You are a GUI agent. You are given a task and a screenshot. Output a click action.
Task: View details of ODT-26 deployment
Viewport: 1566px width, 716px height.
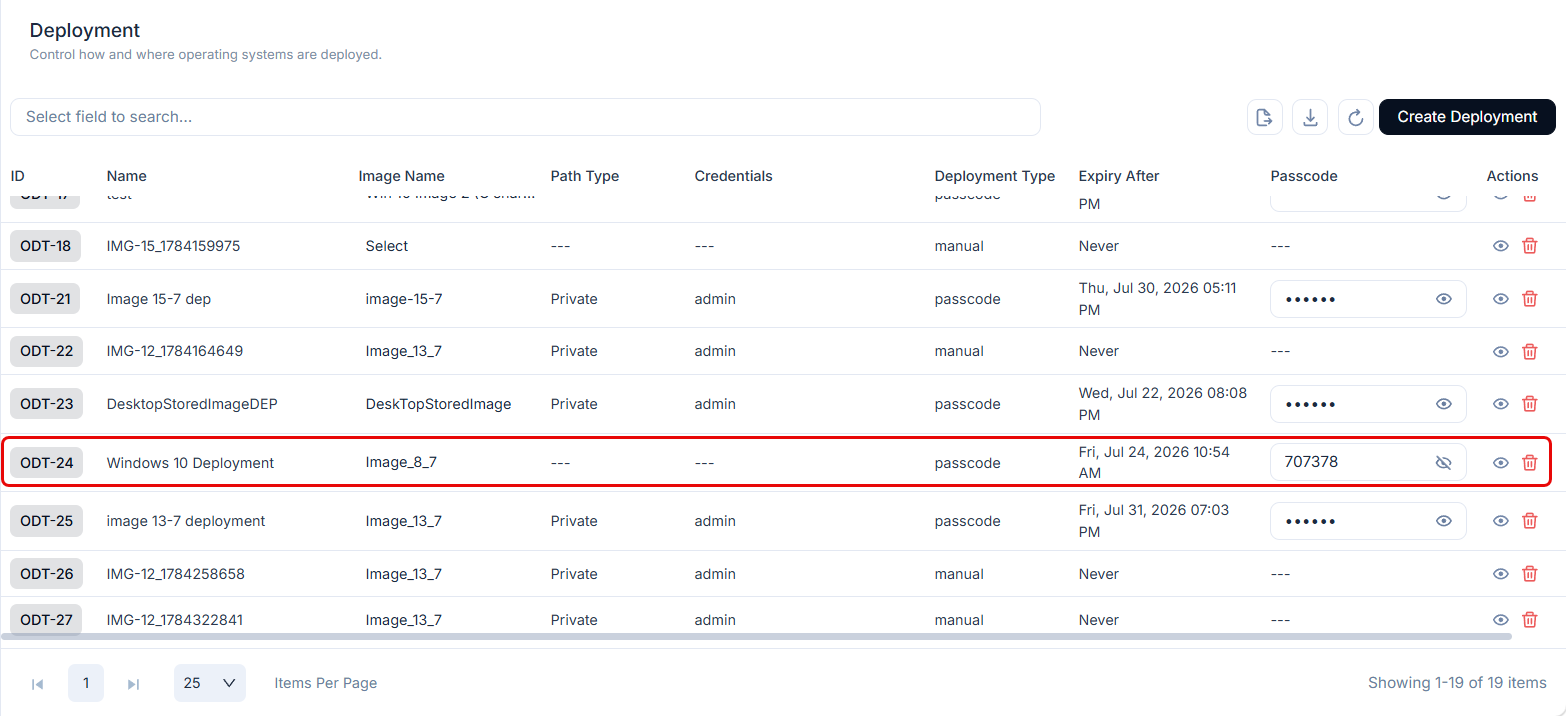coord(1501,574)
